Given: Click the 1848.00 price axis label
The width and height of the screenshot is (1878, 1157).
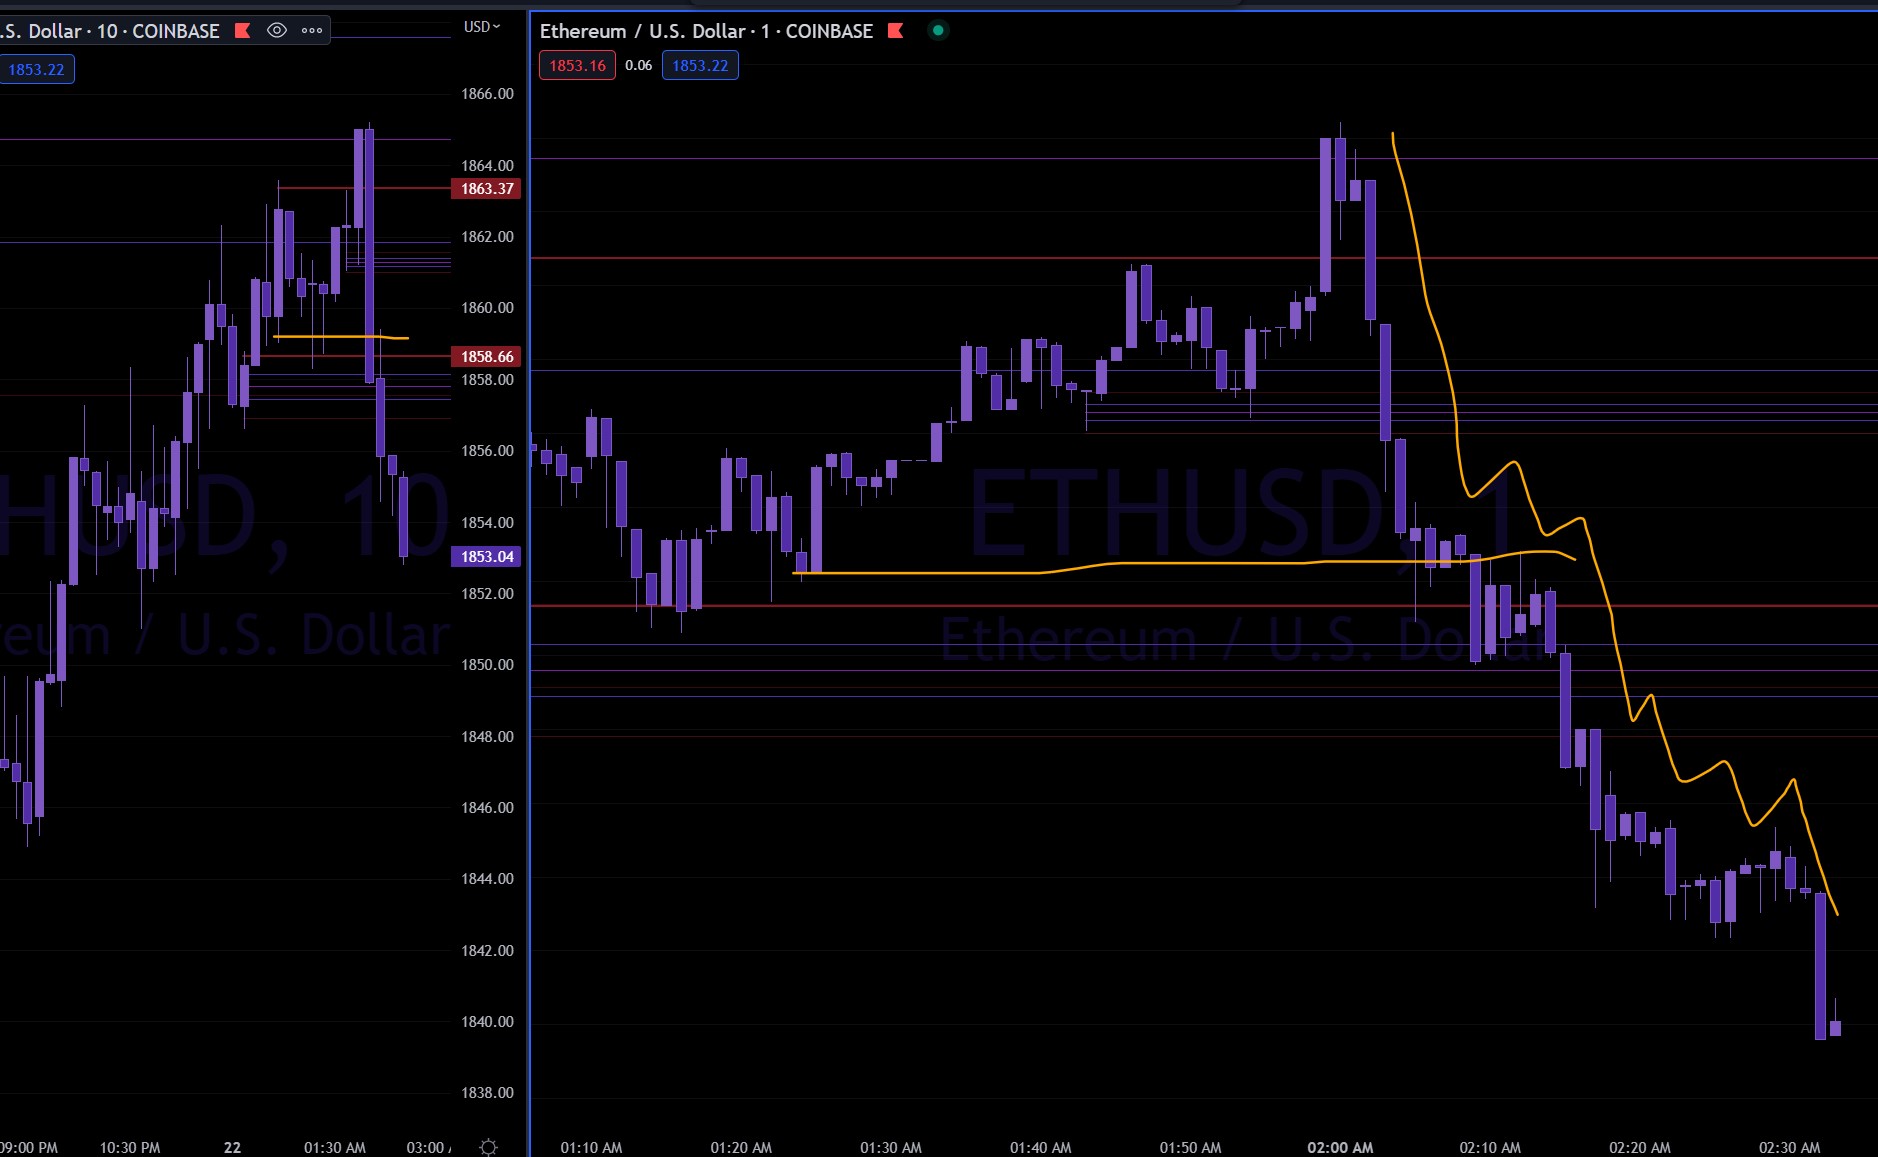Looking at the screenshot, I should point(487,737).
